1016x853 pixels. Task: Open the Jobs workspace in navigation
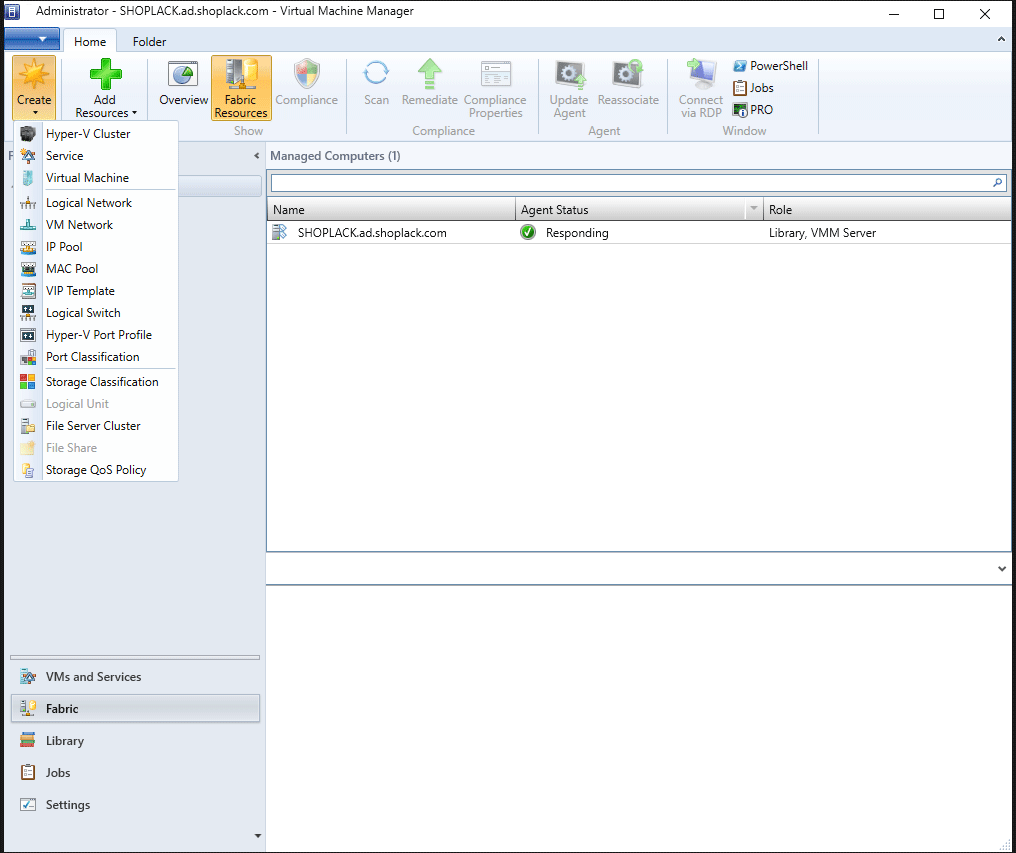(135, 773)
